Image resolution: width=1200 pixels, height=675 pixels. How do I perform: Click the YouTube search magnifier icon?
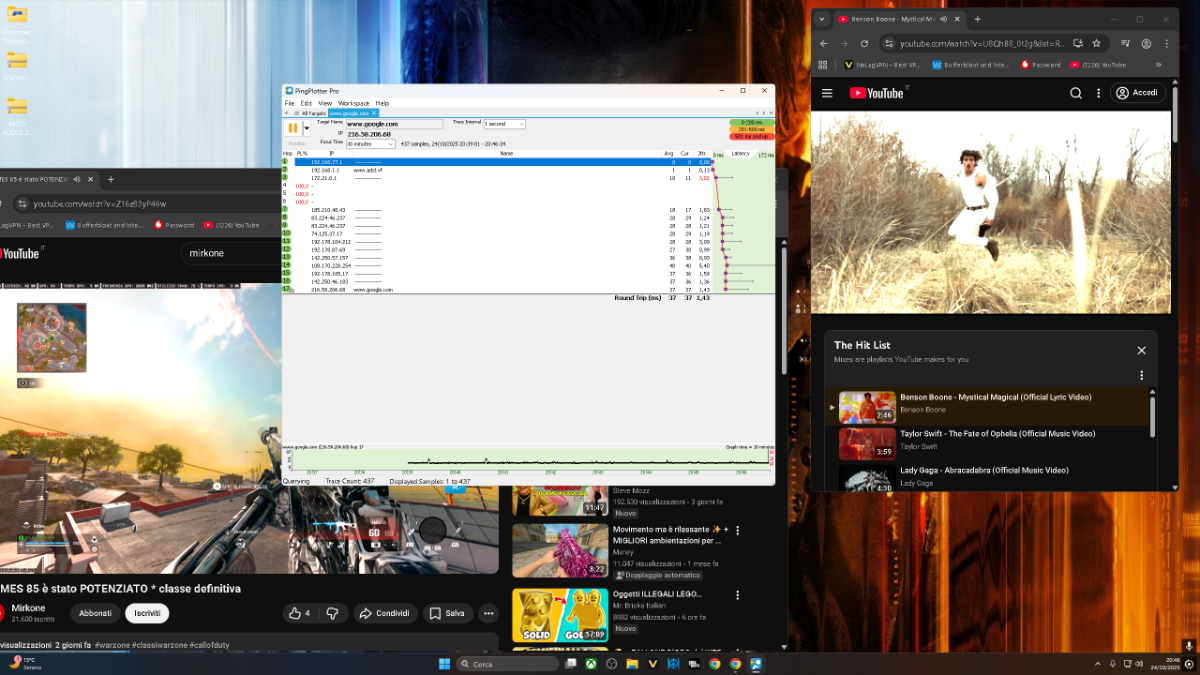coord(1076,93)
